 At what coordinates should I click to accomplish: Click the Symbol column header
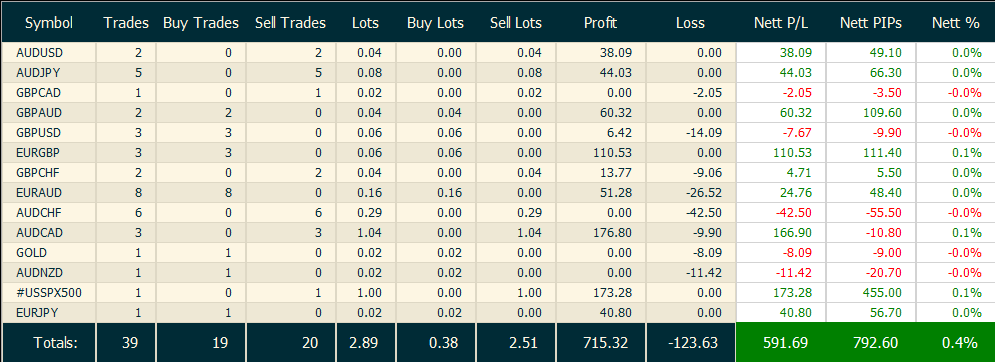pos(49,23)
